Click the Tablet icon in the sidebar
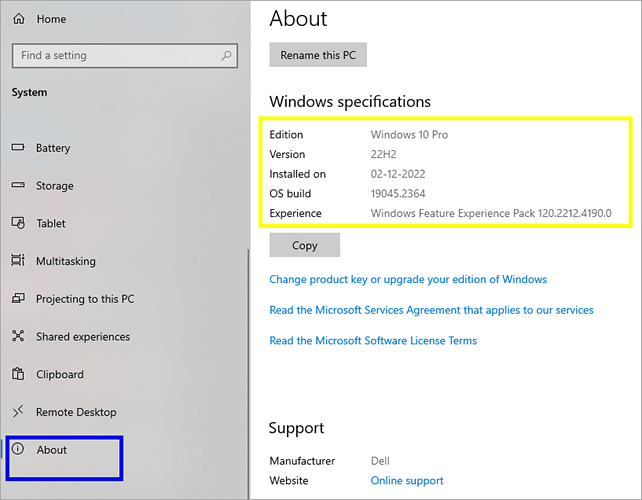 pyautogui.click(x=17, y=223)
